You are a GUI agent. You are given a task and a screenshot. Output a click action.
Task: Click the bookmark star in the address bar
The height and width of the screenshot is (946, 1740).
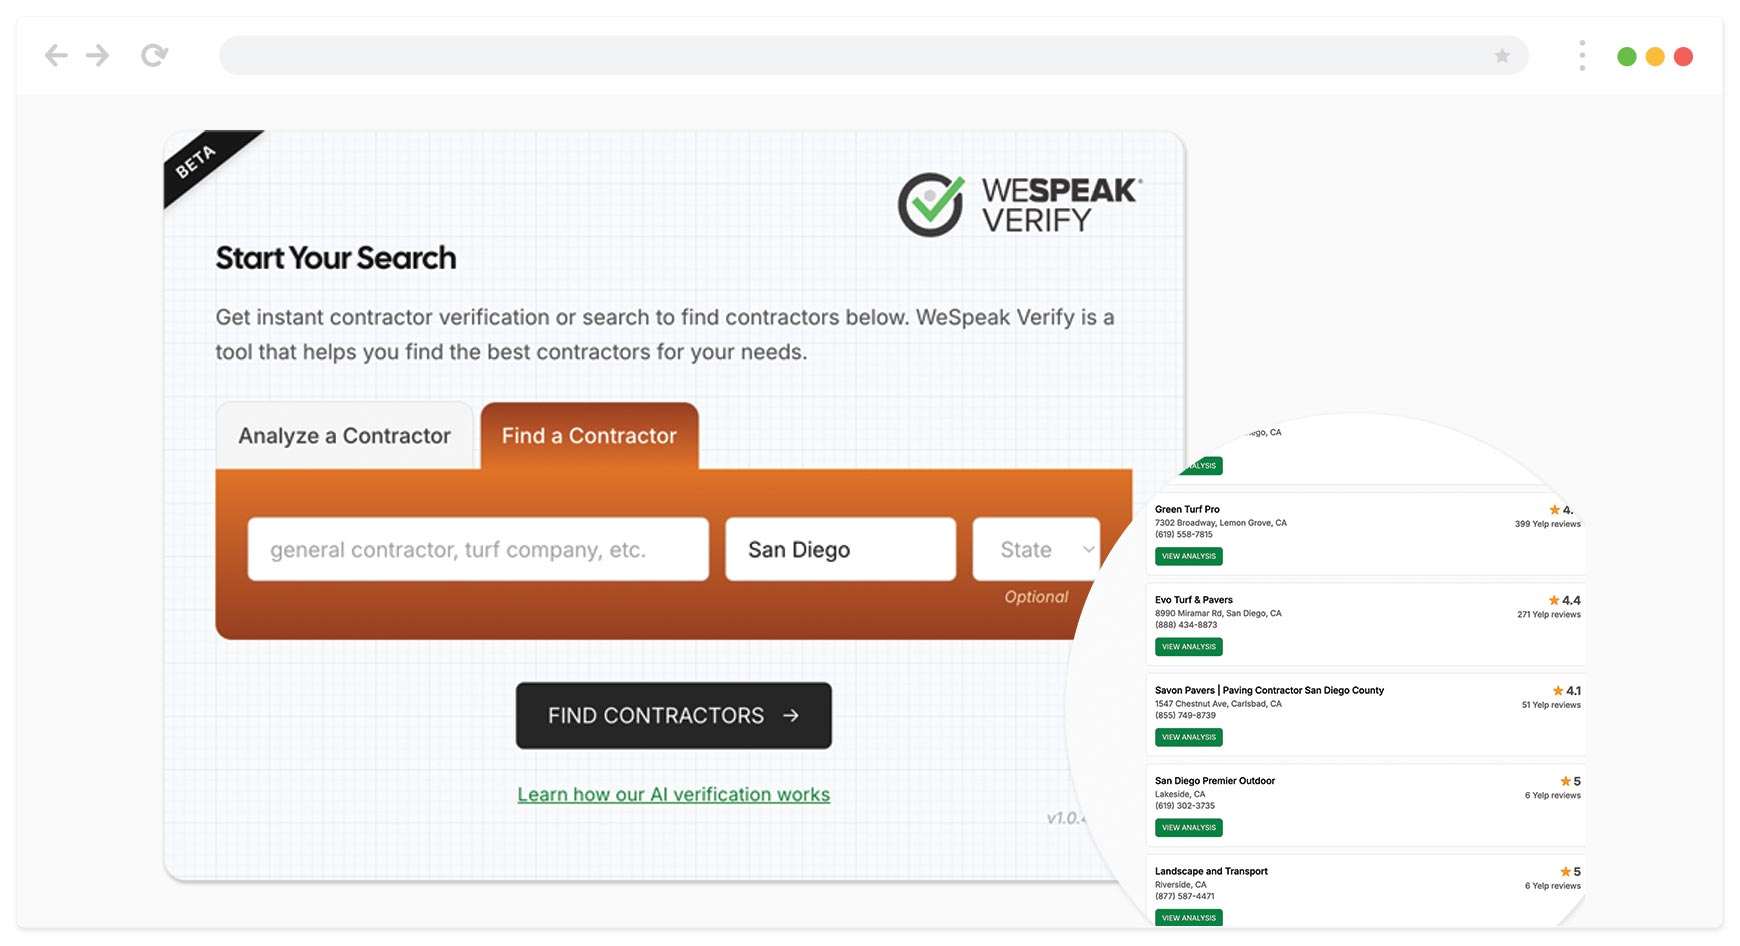pos(1501,56)
